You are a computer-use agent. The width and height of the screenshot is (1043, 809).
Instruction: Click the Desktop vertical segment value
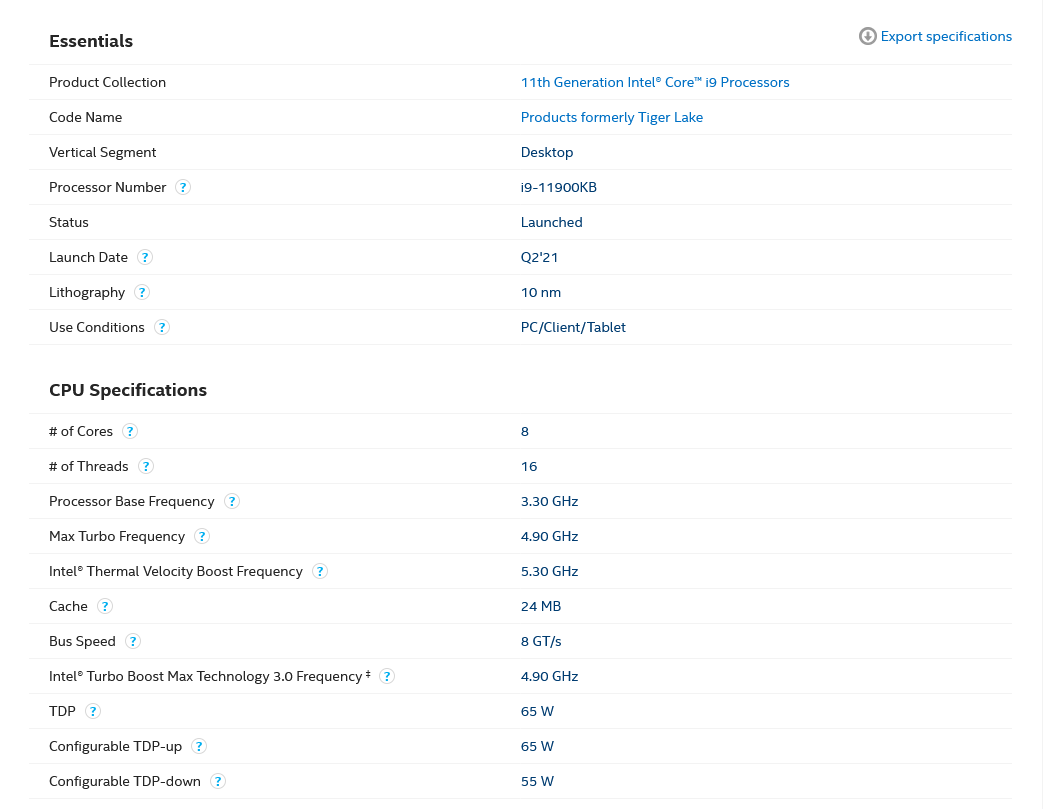coord(547,152)
